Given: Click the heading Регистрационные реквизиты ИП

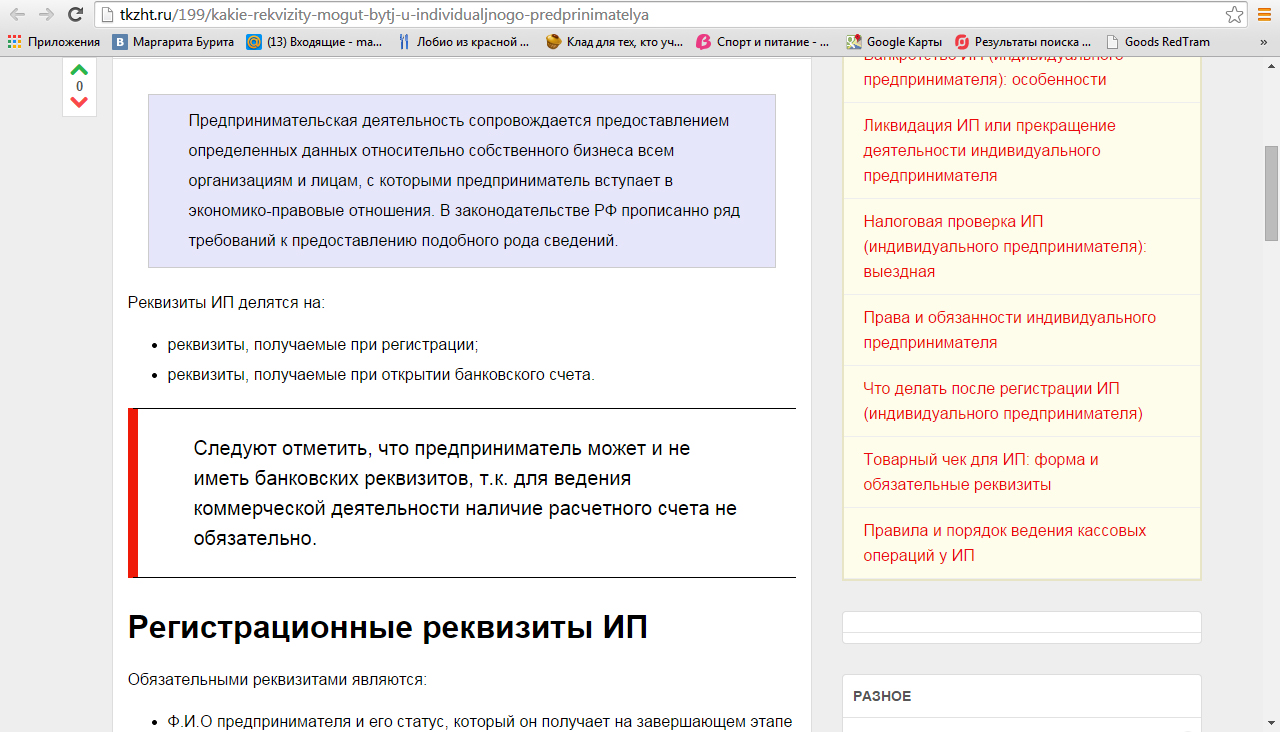Looking at the screenshot, I should (388, 627).
